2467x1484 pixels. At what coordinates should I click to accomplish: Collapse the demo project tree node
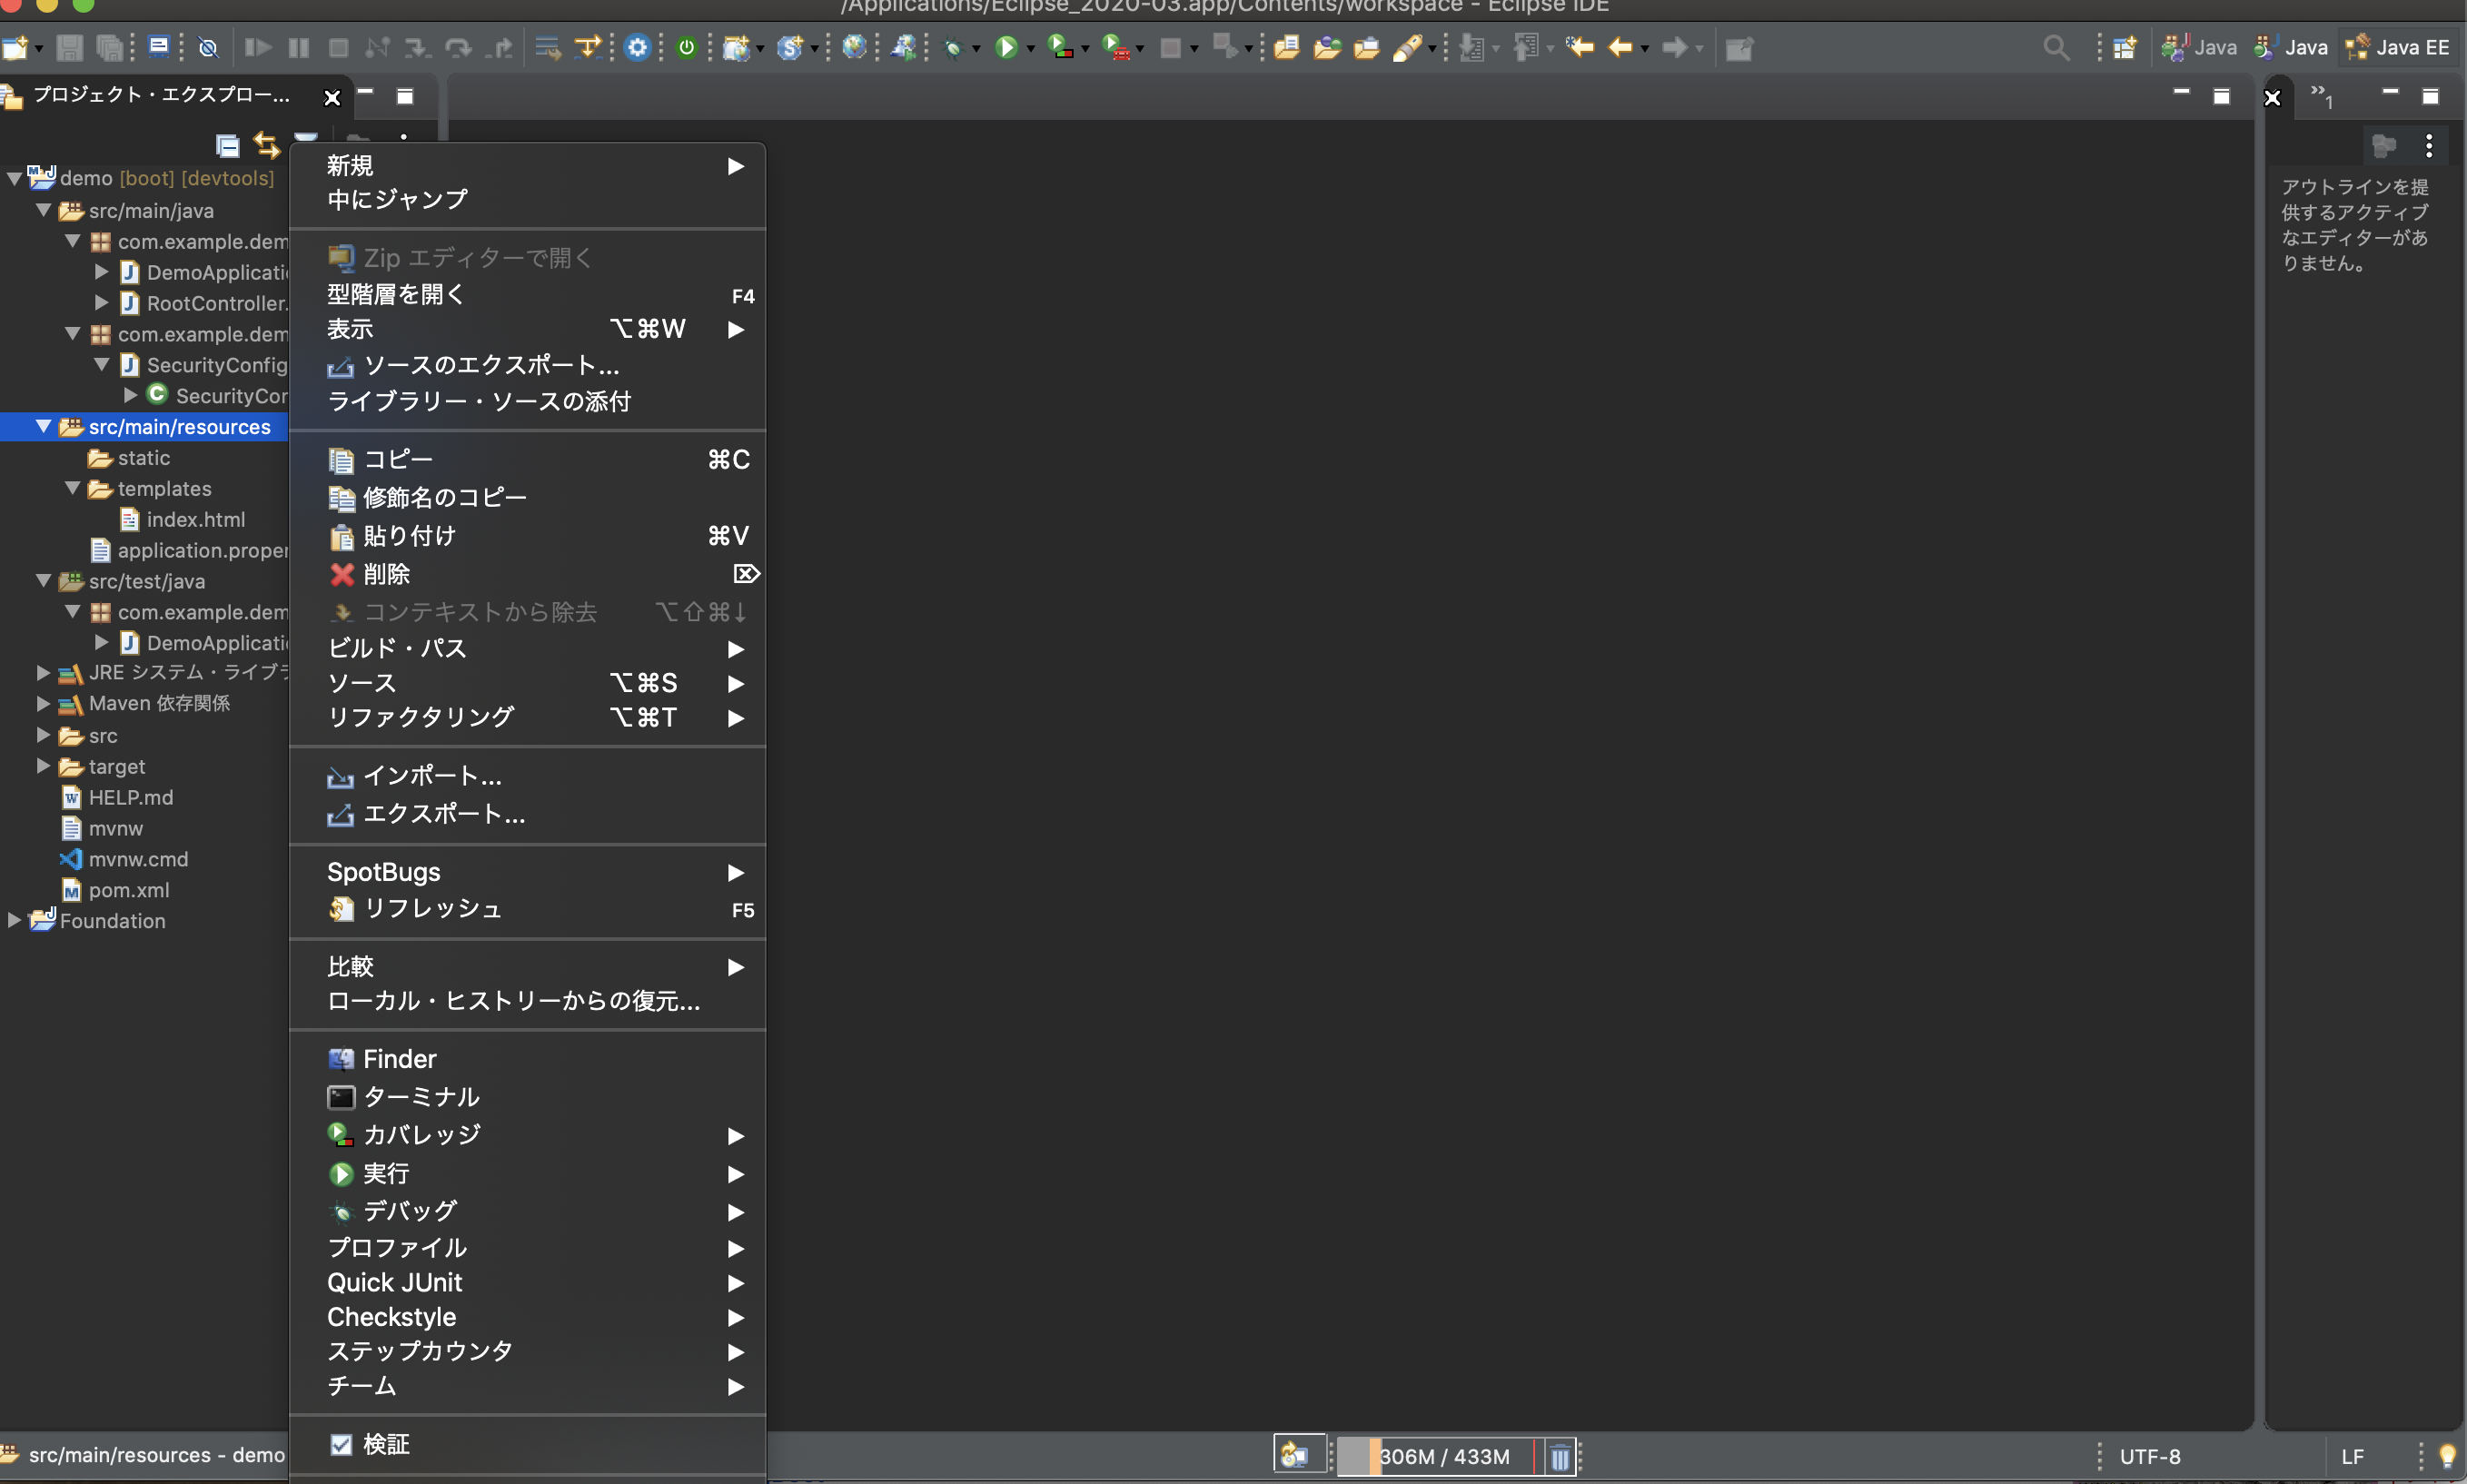pyautogui.click(x=14, y=179)
